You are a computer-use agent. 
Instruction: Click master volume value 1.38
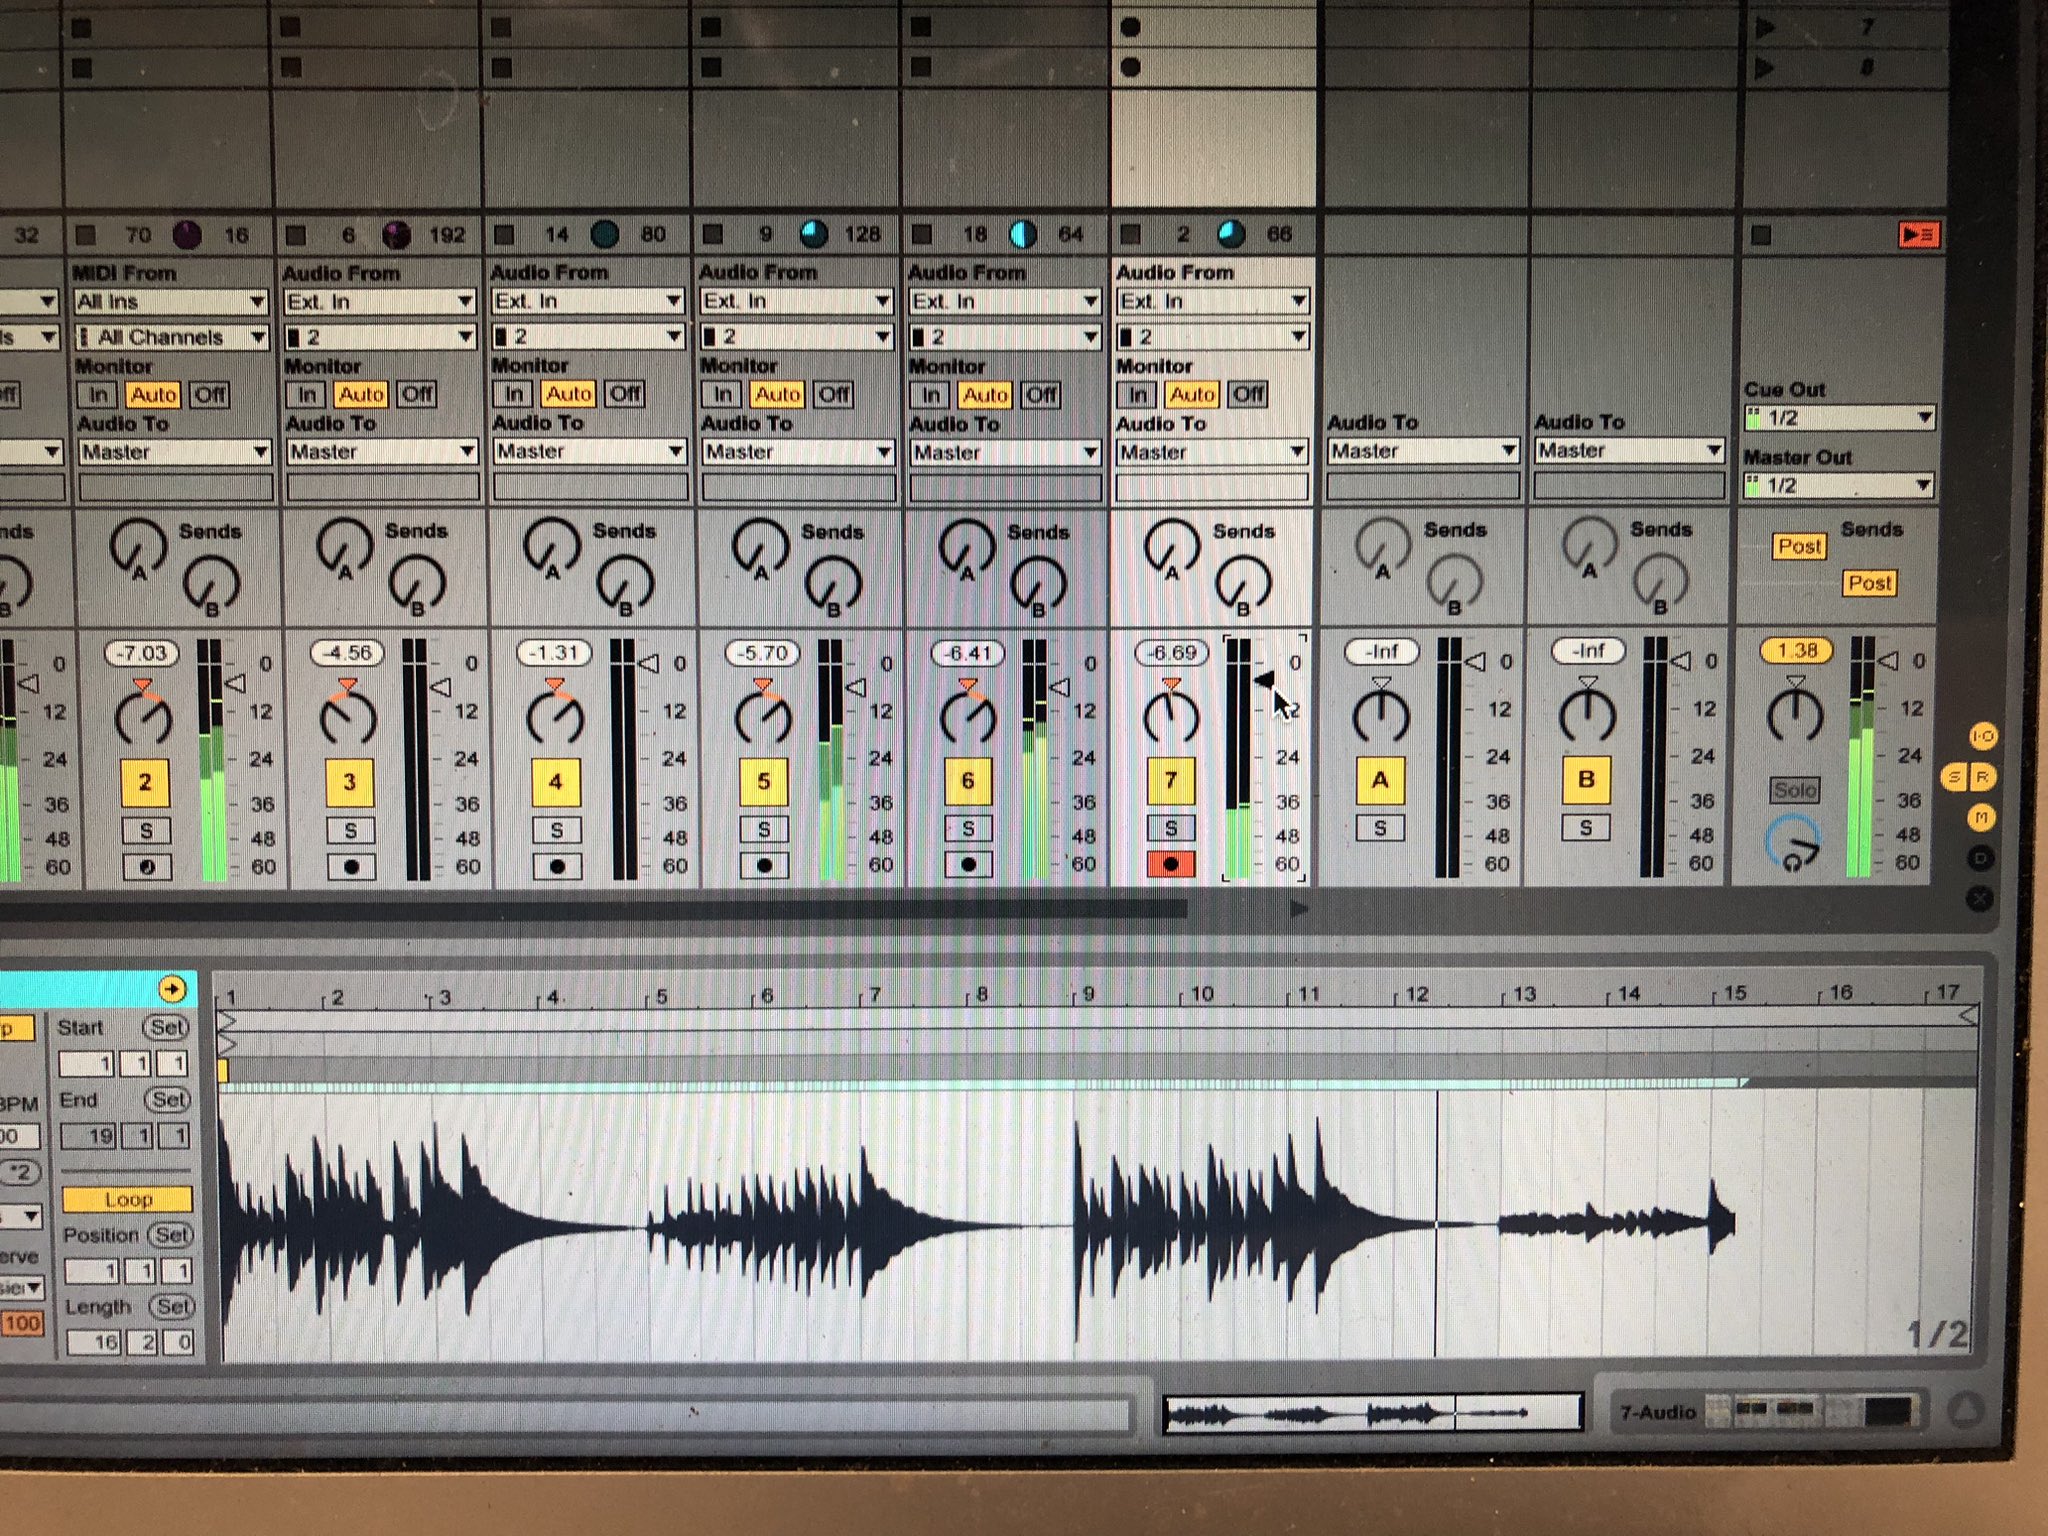[1796, 650]
